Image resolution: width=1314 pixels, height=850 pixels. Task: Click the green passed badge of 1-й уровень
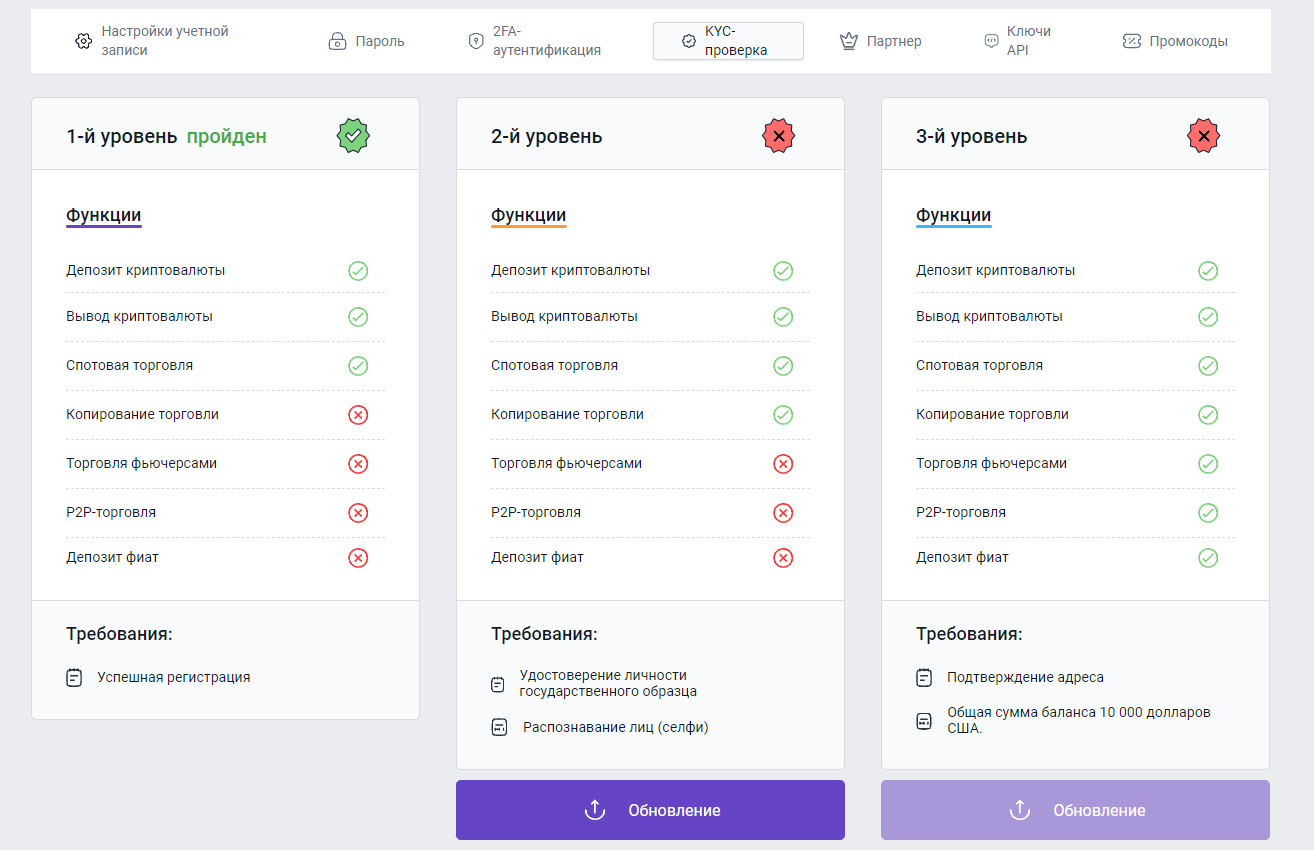click(353, 135)
